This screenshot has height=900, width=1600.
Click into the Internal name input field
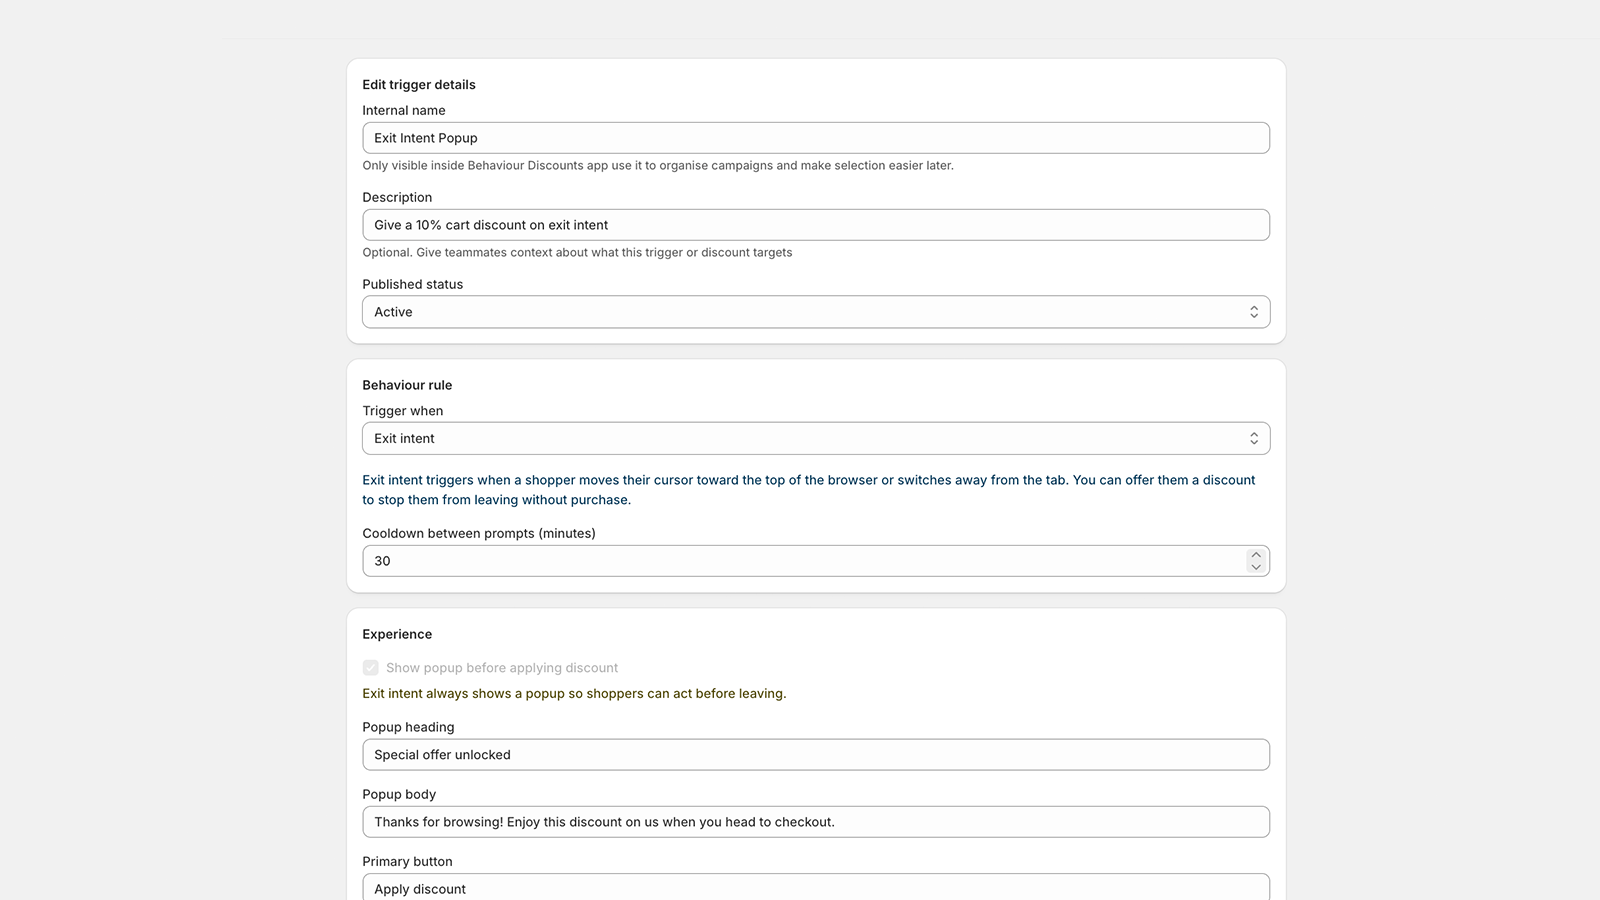[x=815, y=138]
